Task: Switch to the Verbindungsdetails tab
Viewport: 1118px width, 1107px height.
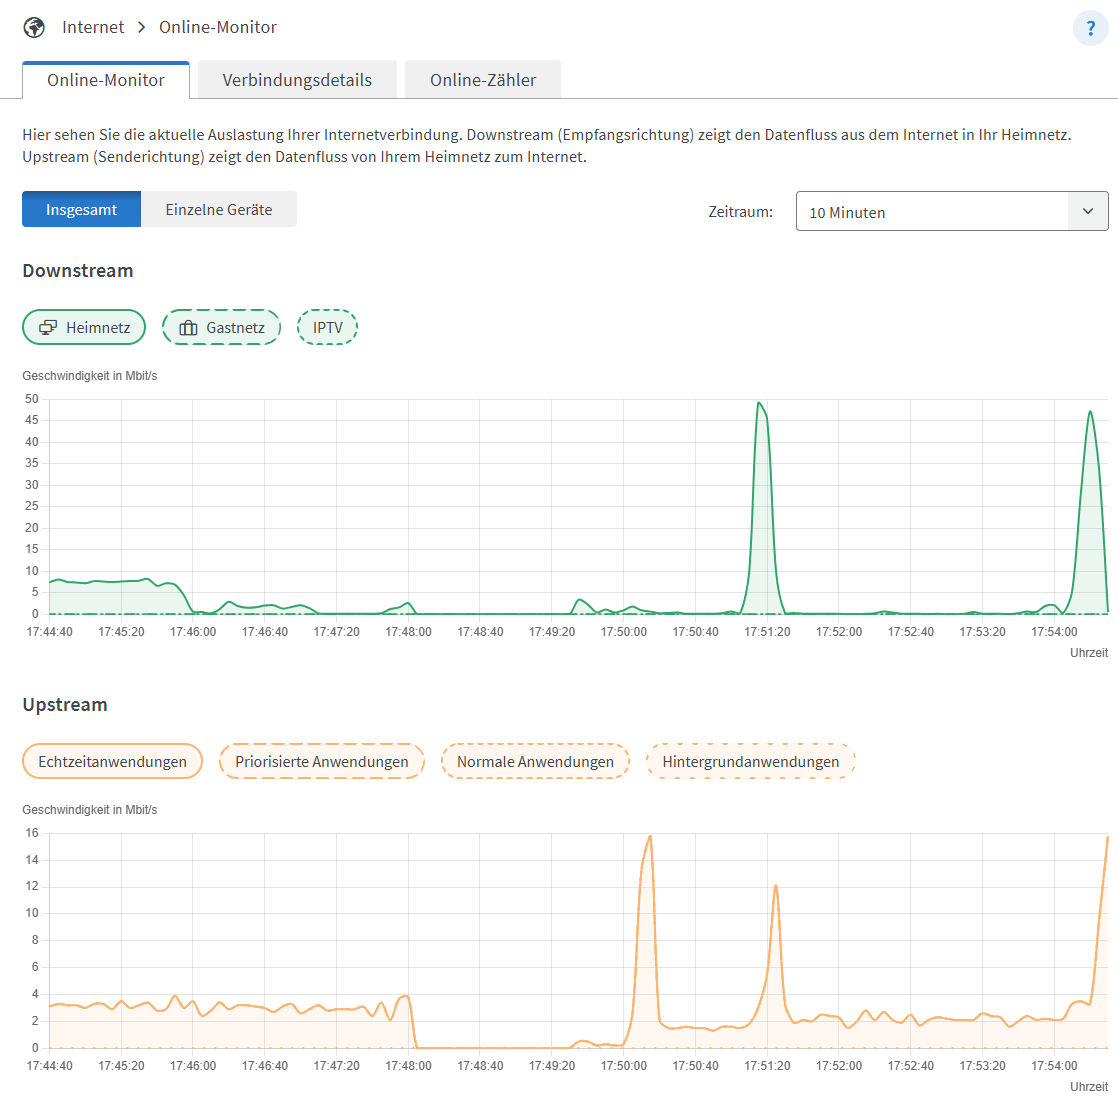Action: pos(297,80)
